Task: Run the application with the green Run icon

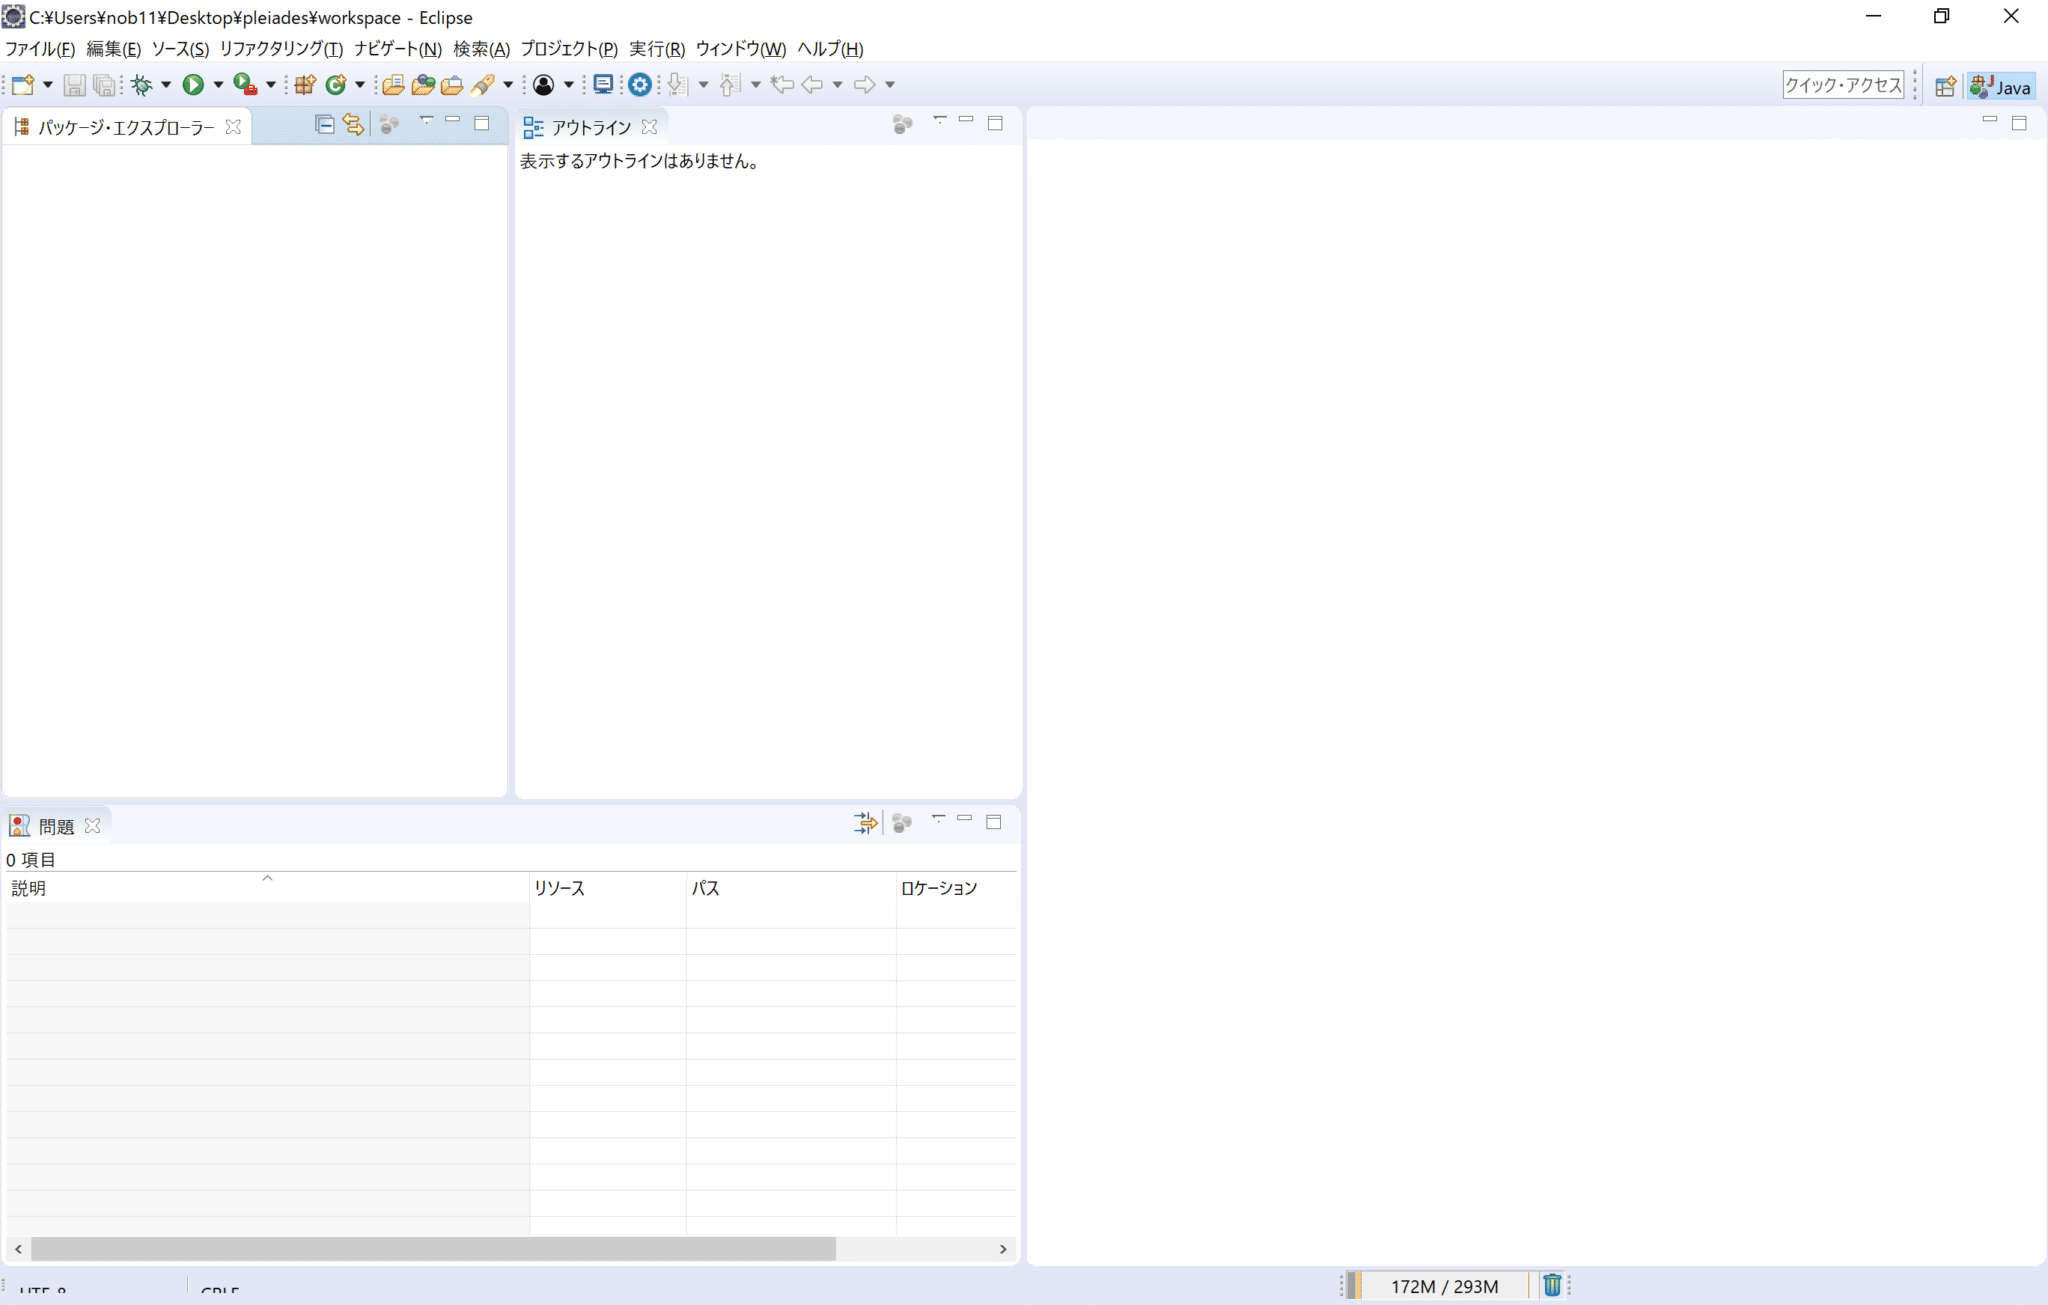Action: (193, 85)
